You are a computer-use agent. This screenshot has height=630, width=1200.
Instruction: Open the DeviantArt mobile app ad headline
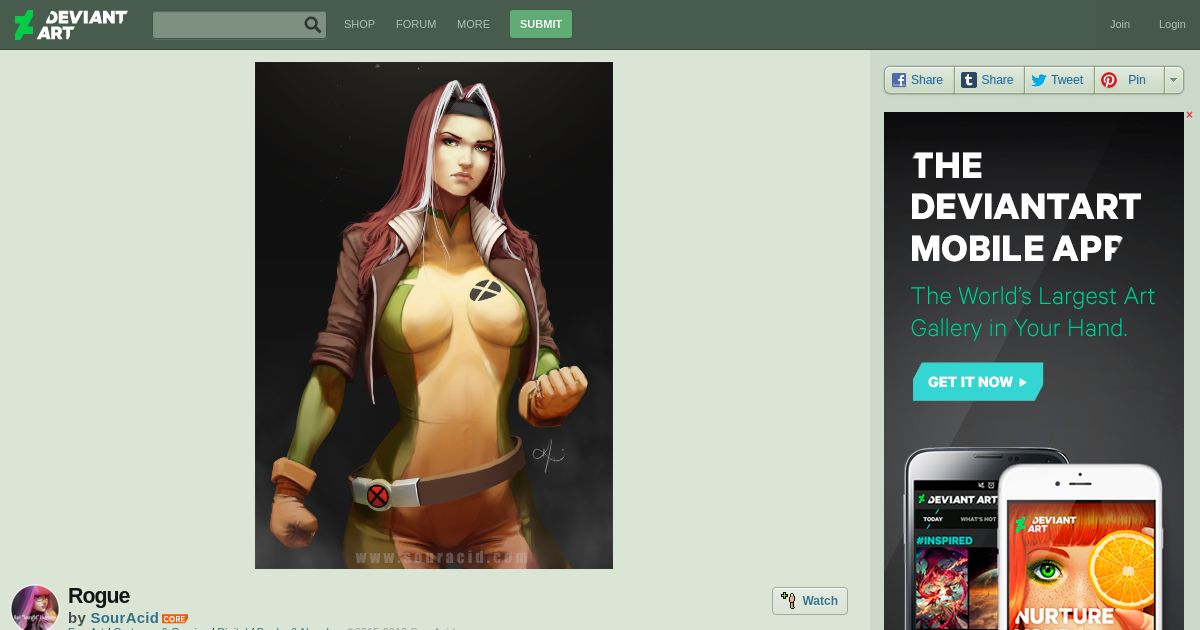click(1025, 207)
